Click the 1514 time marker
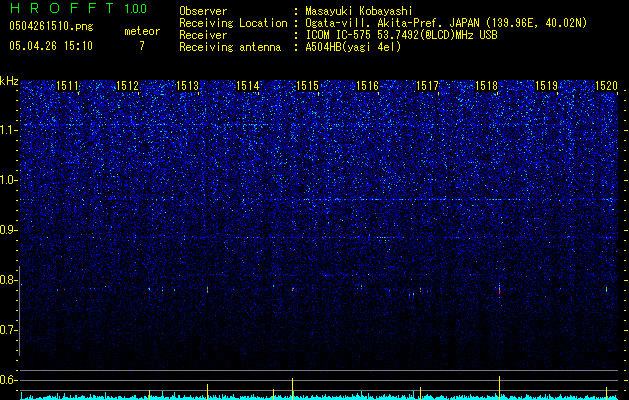Screen dimensions: 629x400 (248, 85)
